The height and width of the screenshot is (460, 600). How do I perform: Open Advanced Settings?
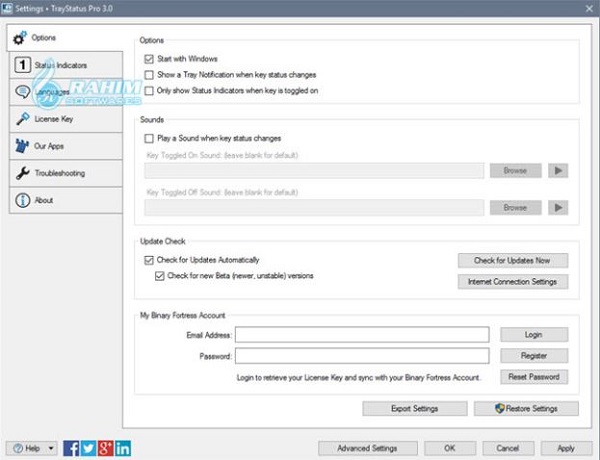[367, 448]
